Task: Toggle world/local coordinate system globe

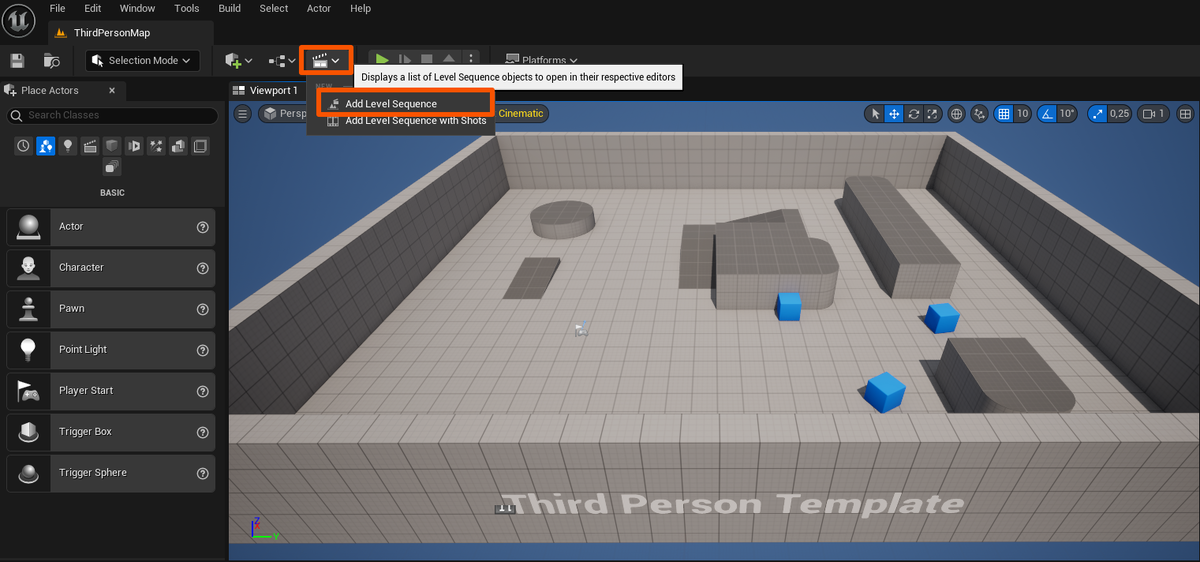Action: click(x=956, y=114)
